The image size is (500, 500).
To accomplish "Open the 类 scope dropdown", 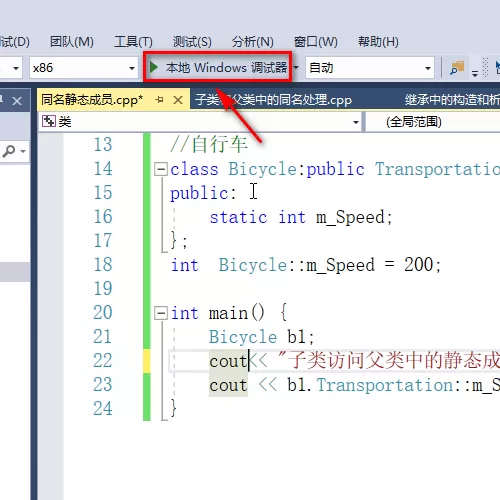I will coord(201,122).
